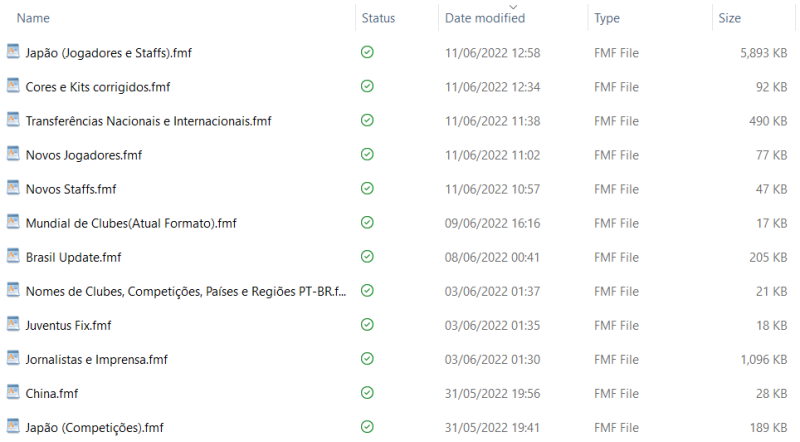Image resolution: width=800 pixels, height=442 pixels.
Task: Click the Status column header
Action: tap(378, 18)
